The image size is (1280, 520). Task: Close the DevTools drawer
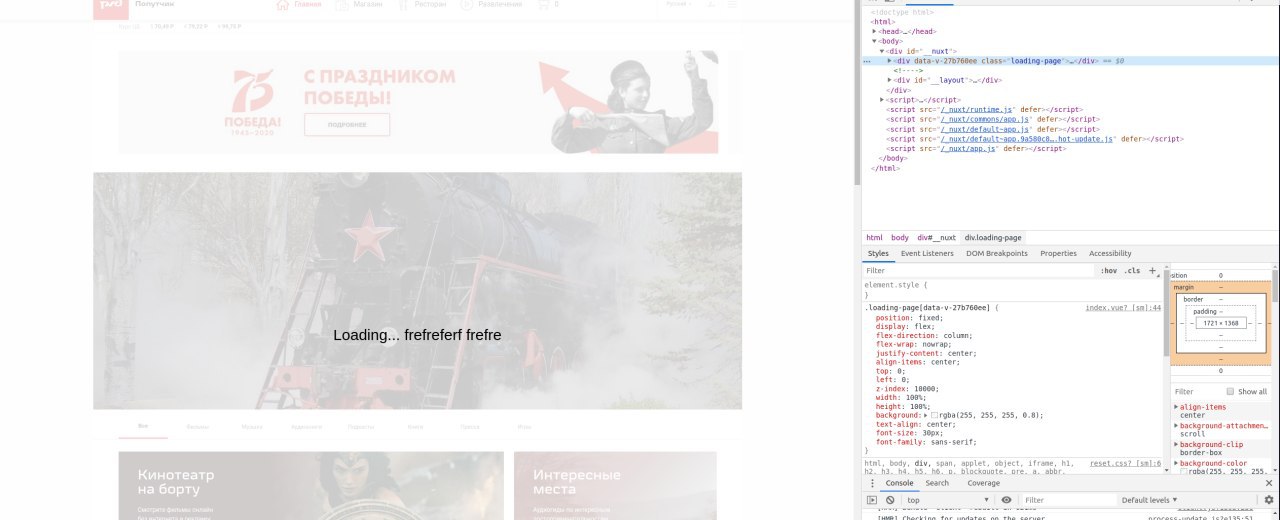tap(1269, 483)
